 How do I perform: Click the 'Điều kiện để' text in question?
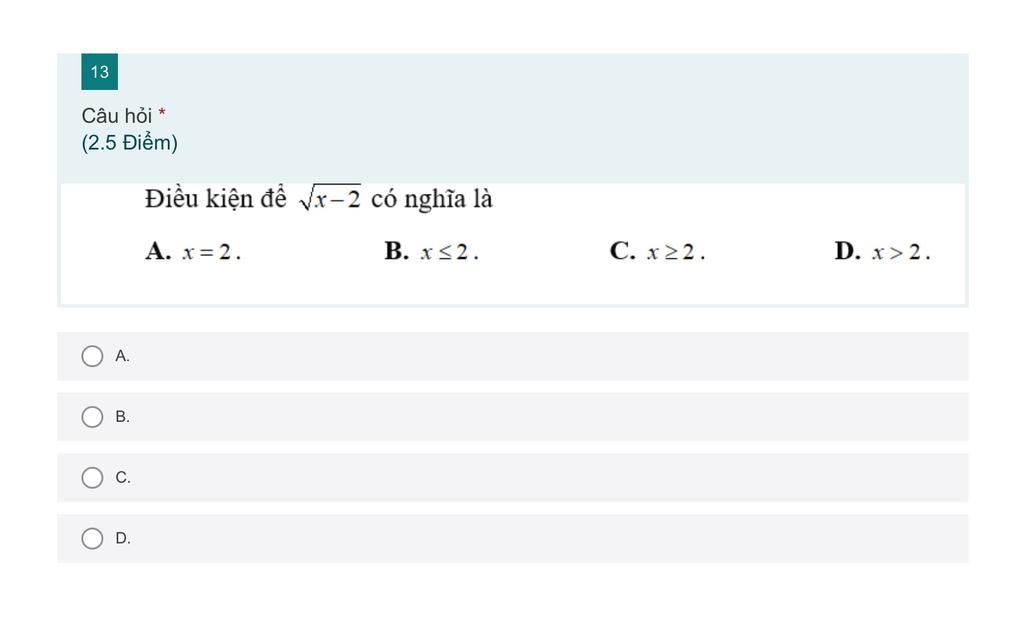tap(215, 199)
